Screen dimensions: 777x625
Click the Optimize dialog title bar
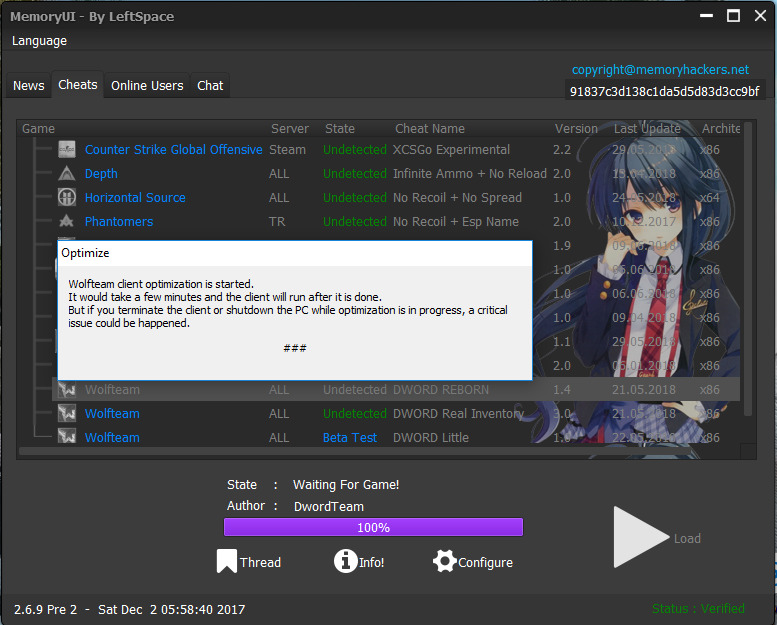pyautogui.click(x=295, y=253)
